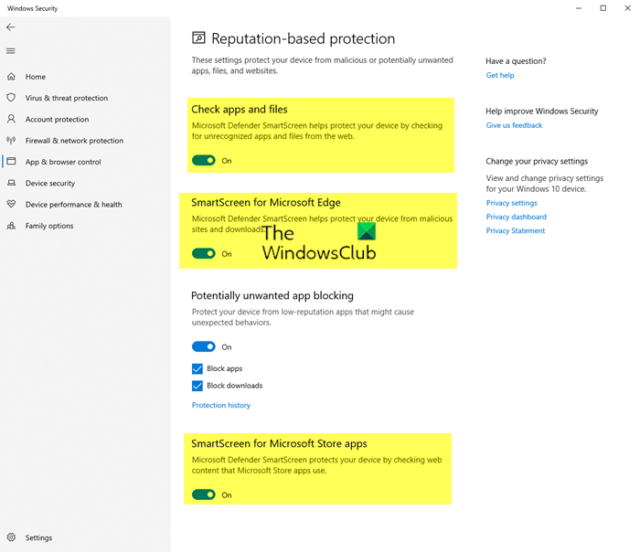Uncheck the Block downloads checkbox

pos(198,386)
